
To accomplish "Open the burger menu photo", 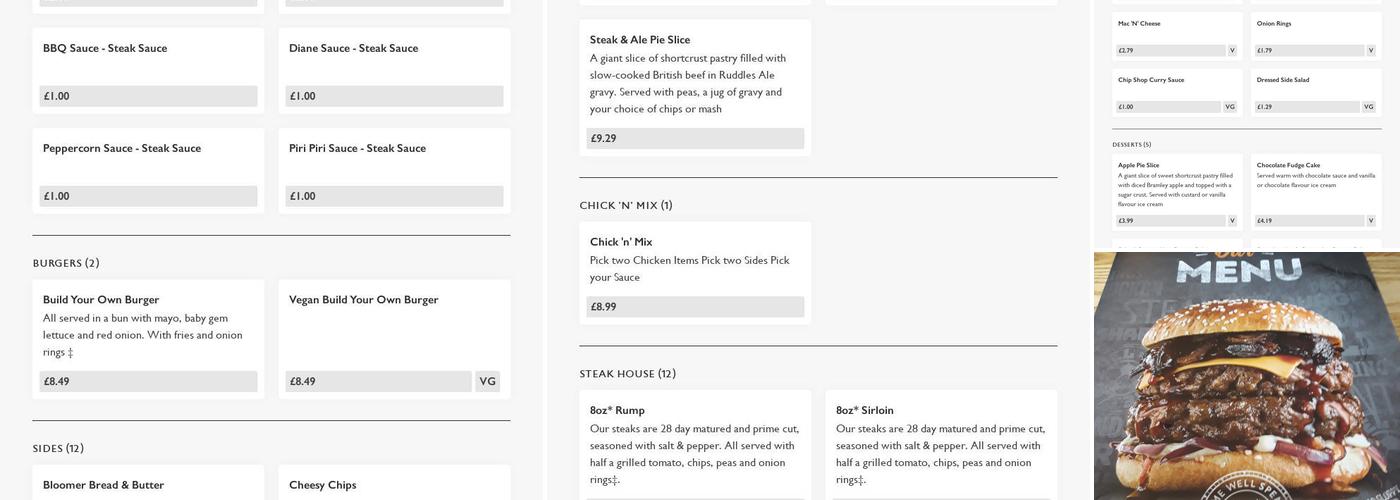I will [x=1246, y=375].
